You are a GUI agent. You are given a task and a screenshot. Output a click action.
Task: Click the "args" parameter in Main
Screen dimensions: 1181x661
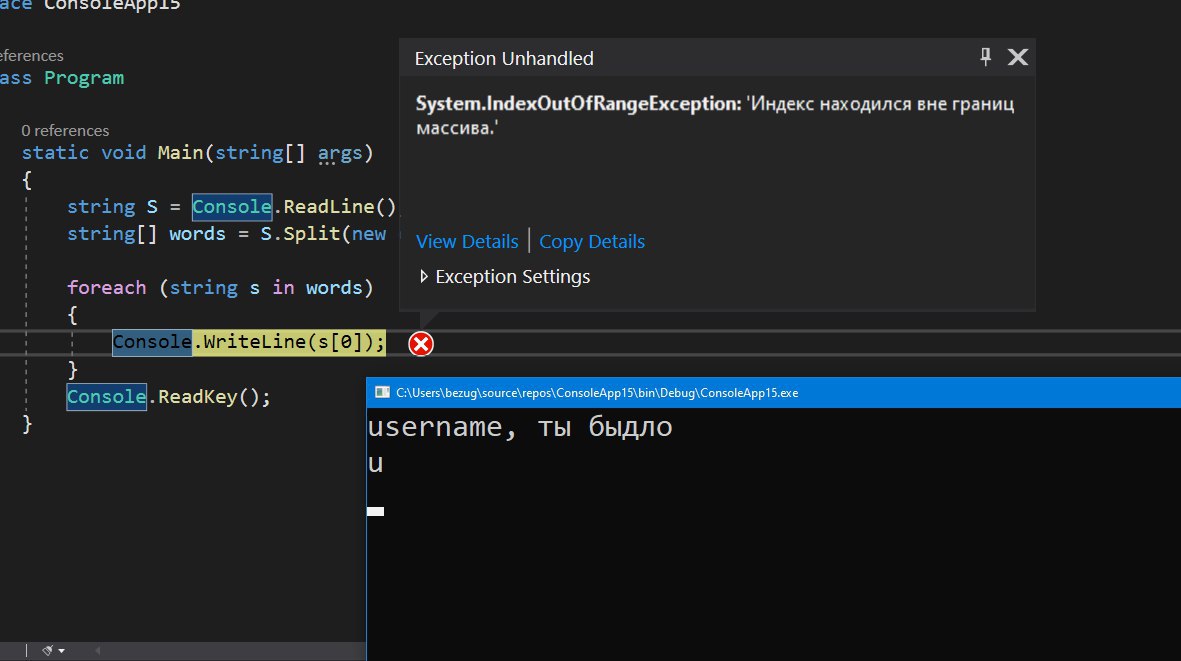click(341, 153)
